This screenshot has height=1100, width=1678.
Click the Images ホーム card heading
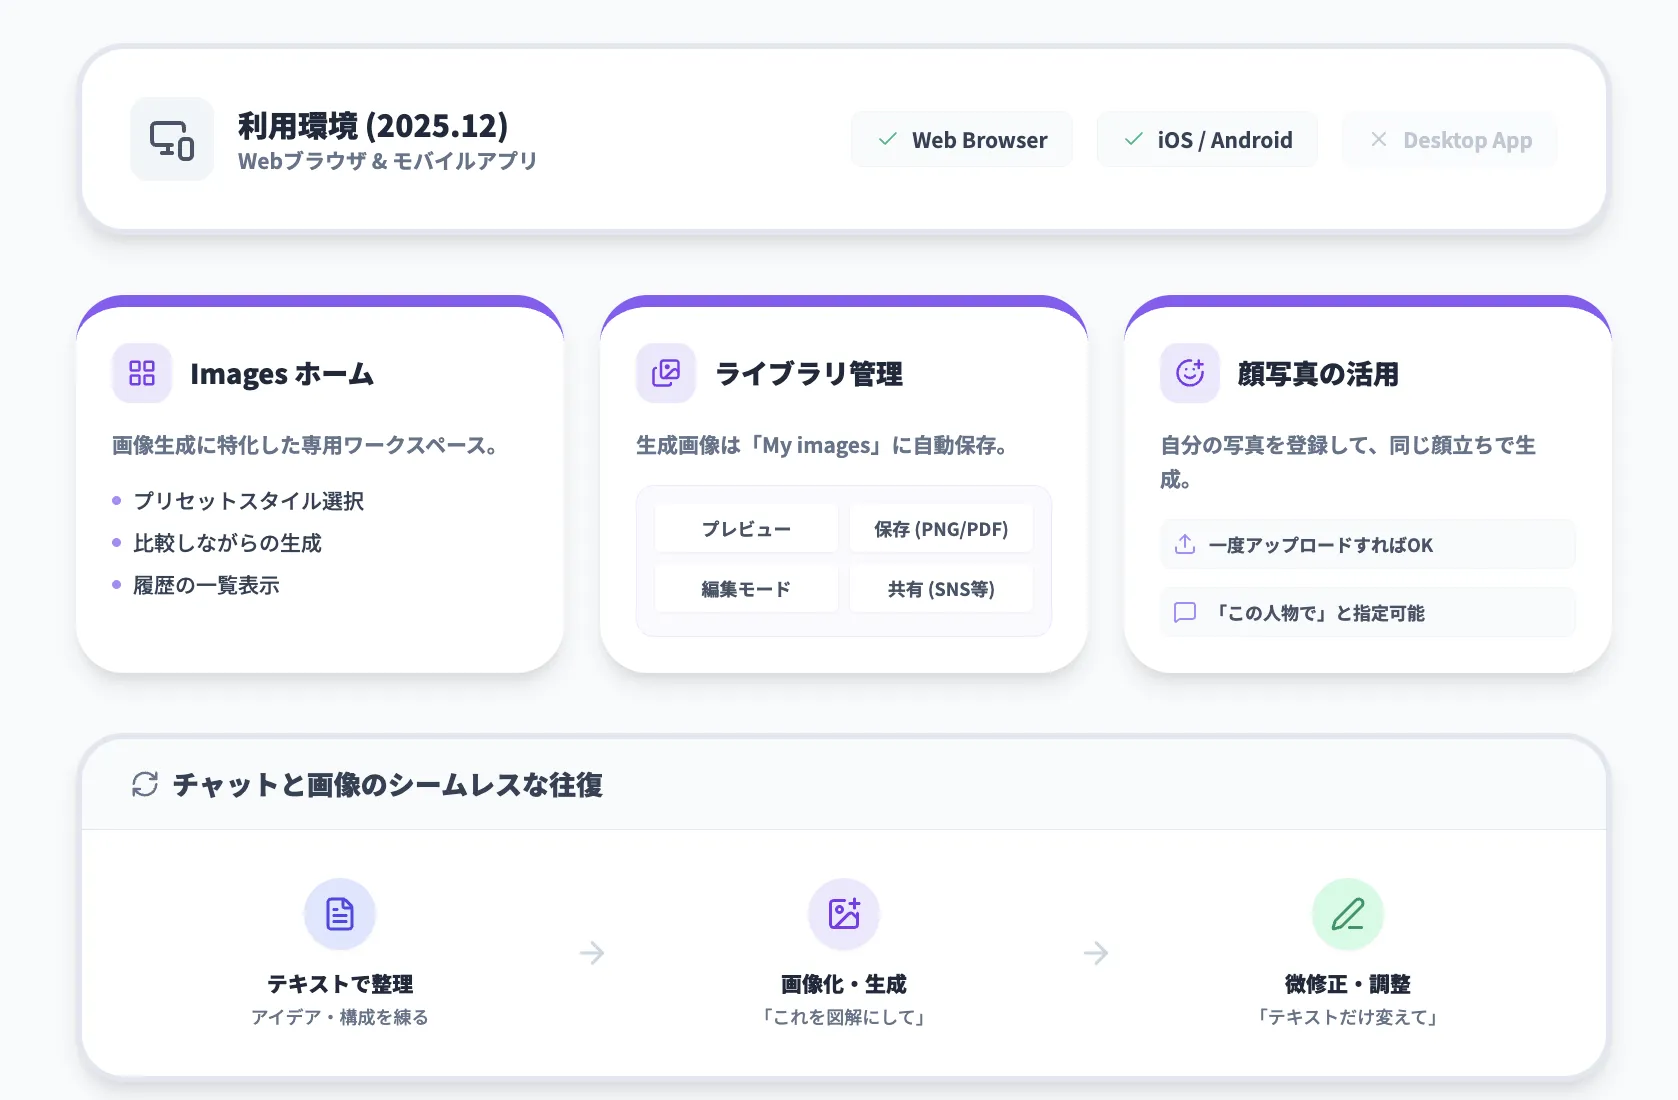pyautogui.click(x=283, y=373)
